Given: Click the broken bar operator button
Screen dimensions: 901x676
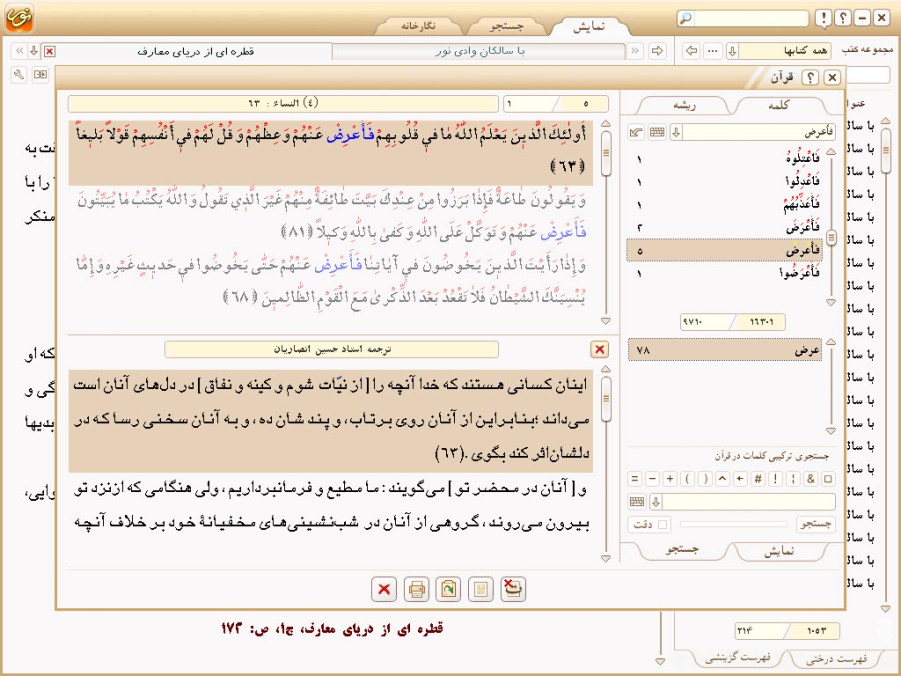Looking at the screenshot, I should [x=793, y=478].
